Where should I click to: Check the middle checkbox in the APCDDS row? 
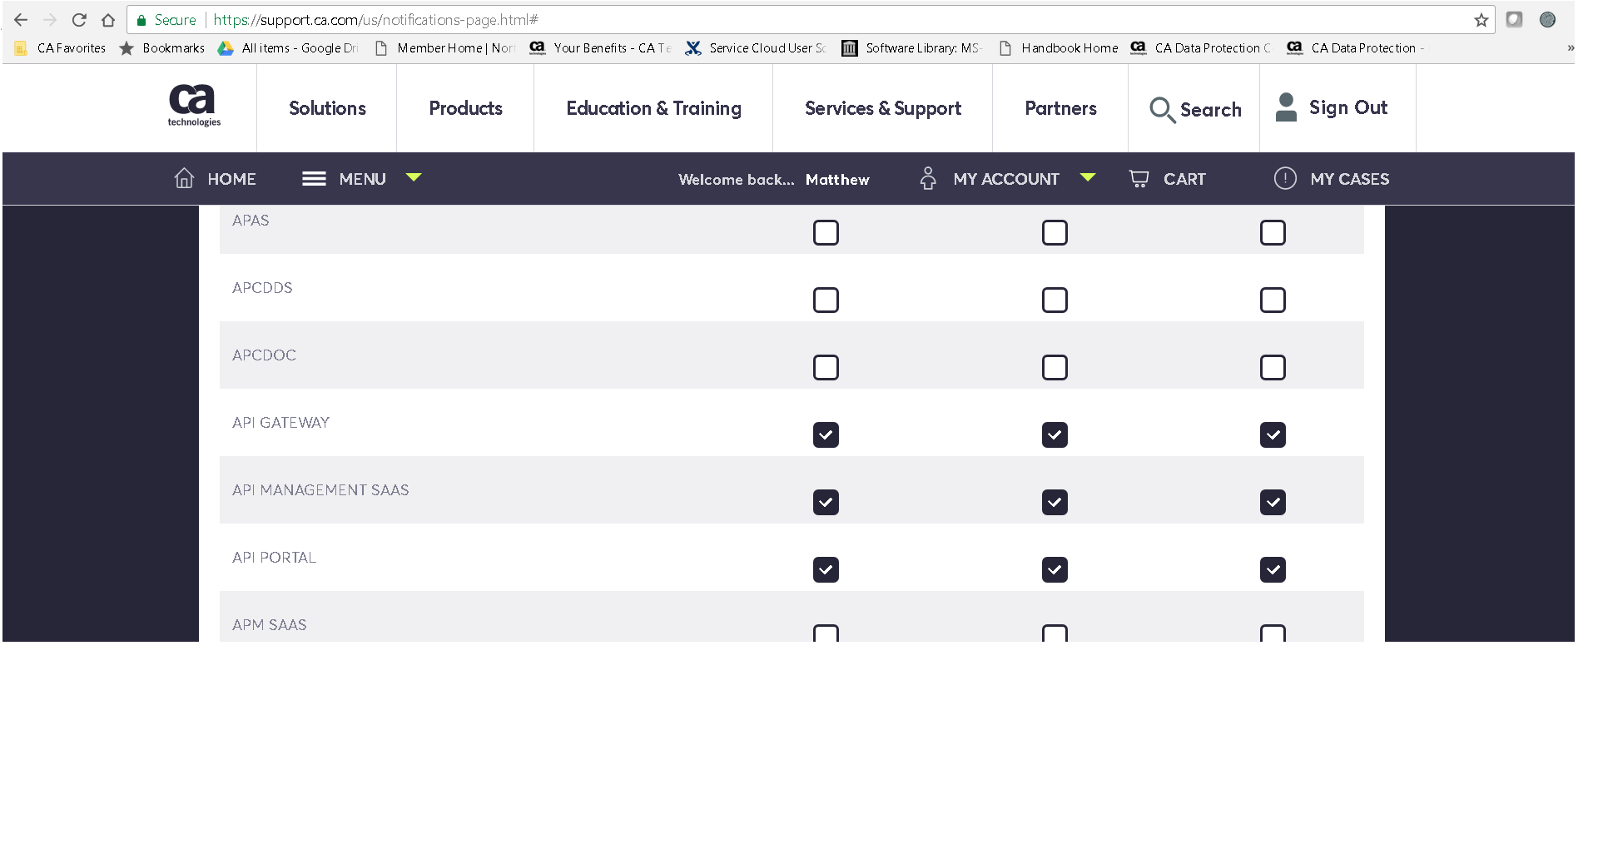click(x=1055, y=300)
